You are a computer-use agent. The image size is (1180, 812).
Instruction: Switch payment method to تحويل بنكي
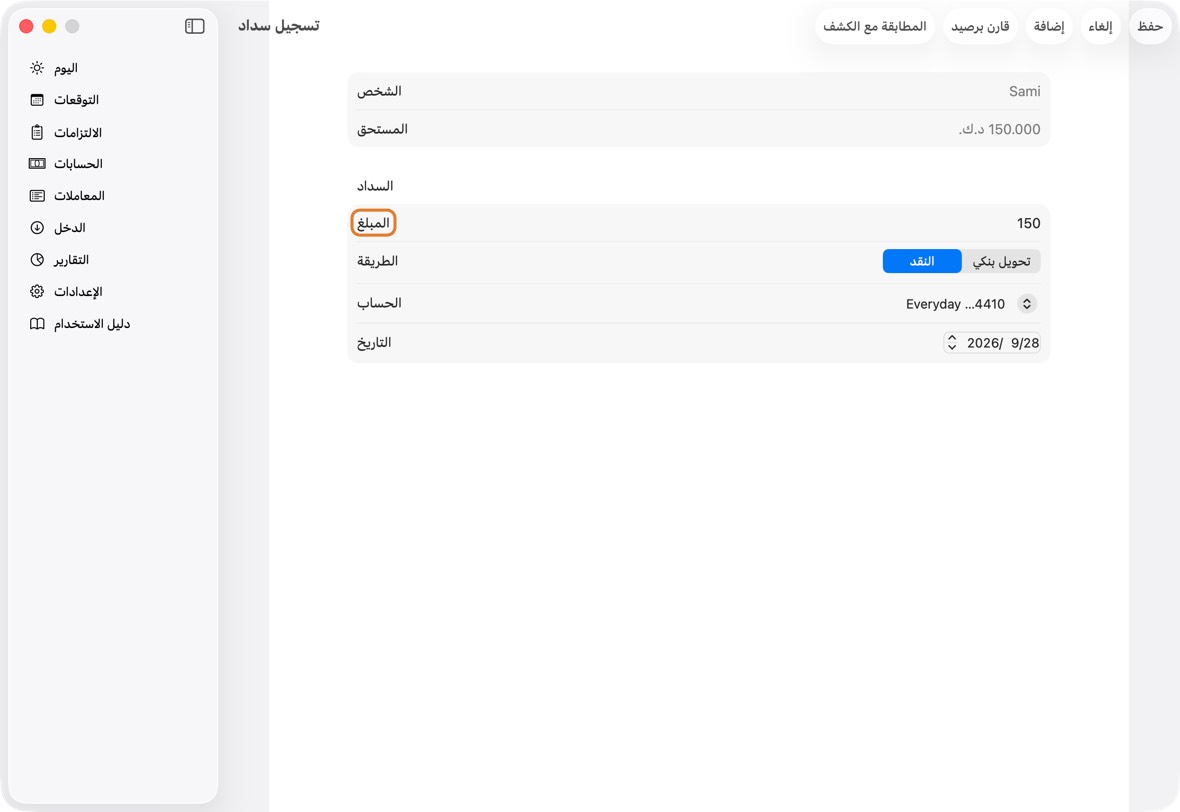pyautogui.click(x=1001, y=261)
